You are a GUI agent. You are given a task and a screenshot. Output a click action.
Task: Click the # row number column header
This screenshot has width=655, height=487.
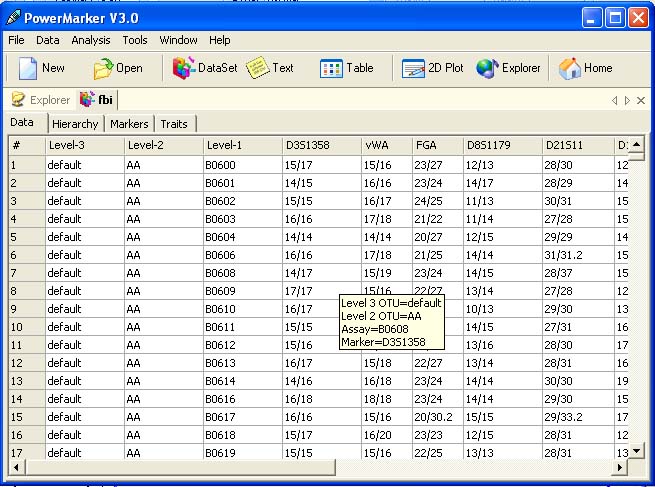coord(27,145)
